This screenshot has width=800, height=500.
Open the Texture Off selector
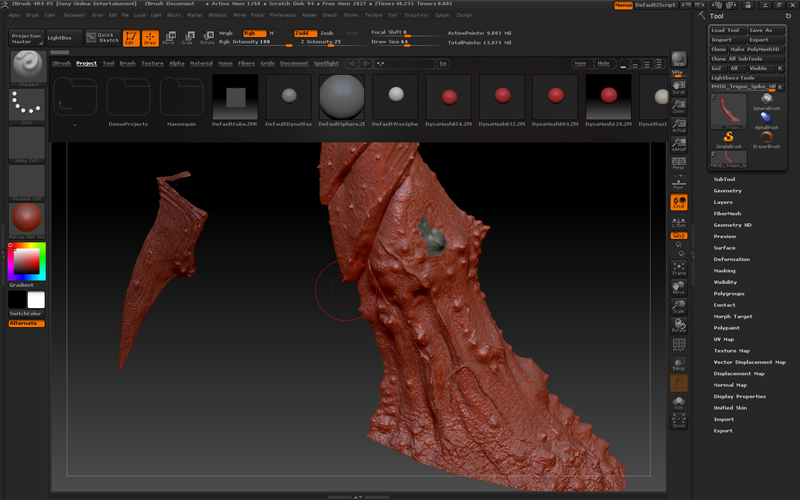click(27, 183)
